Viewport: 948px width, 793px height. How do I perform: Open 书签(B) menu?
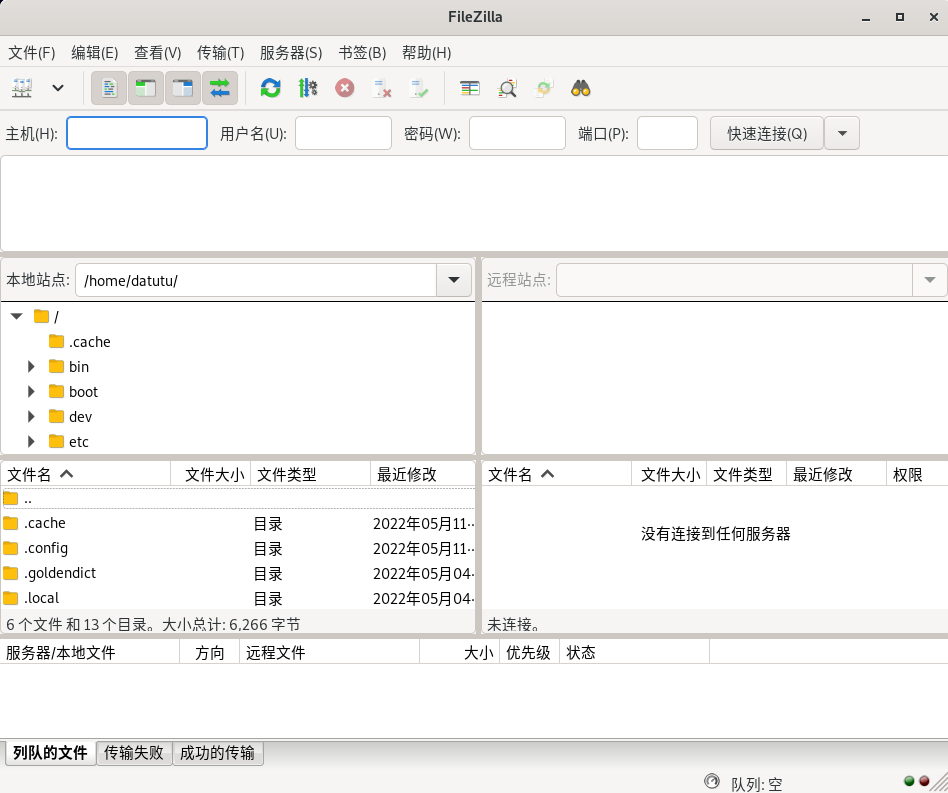[x=362, y=53]
